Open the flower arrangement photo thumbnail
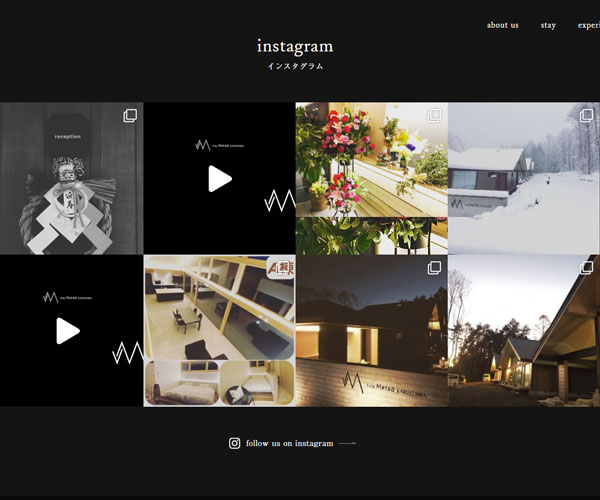Image resolution: width=600 pixels, height=500 pixels. pos(371,180)
